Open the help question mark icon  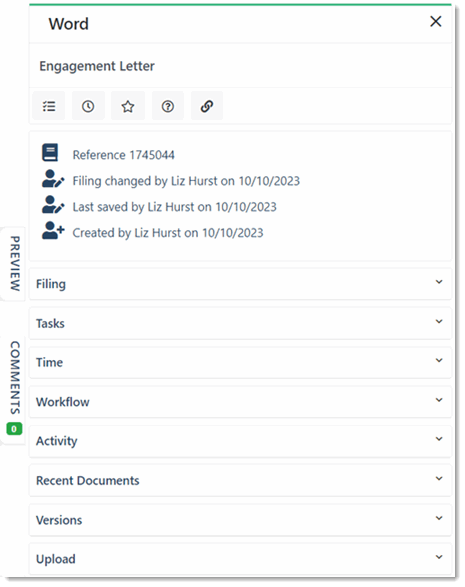(x=167, y=106)
